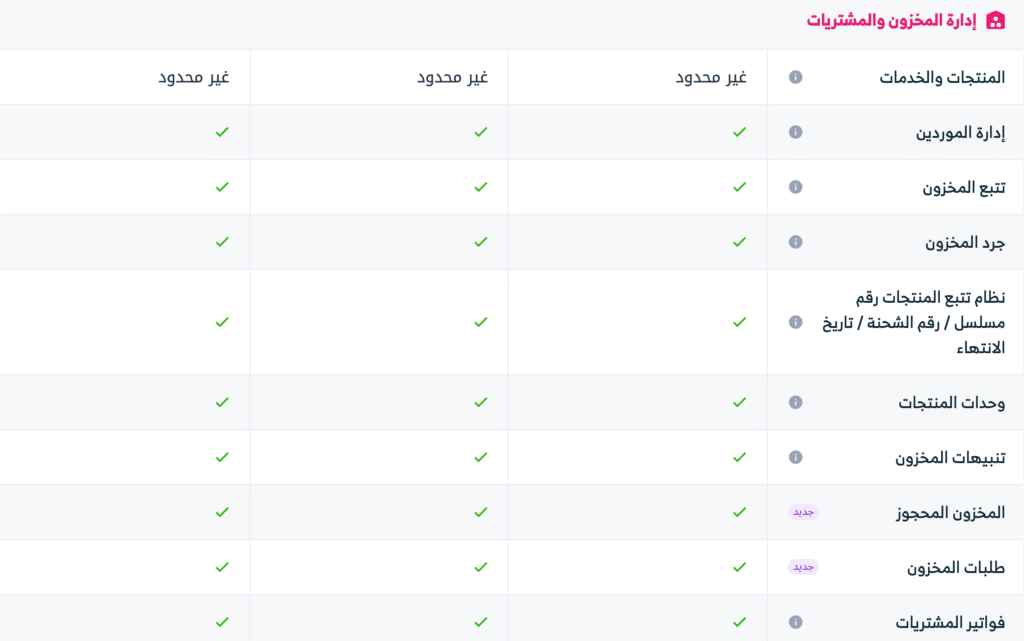The height and width of the screenshot is (641, 1024).
Task: Click the جديد badge next to المخزون المحجوز
Action: pyautogui.click(x=803, y=512)
